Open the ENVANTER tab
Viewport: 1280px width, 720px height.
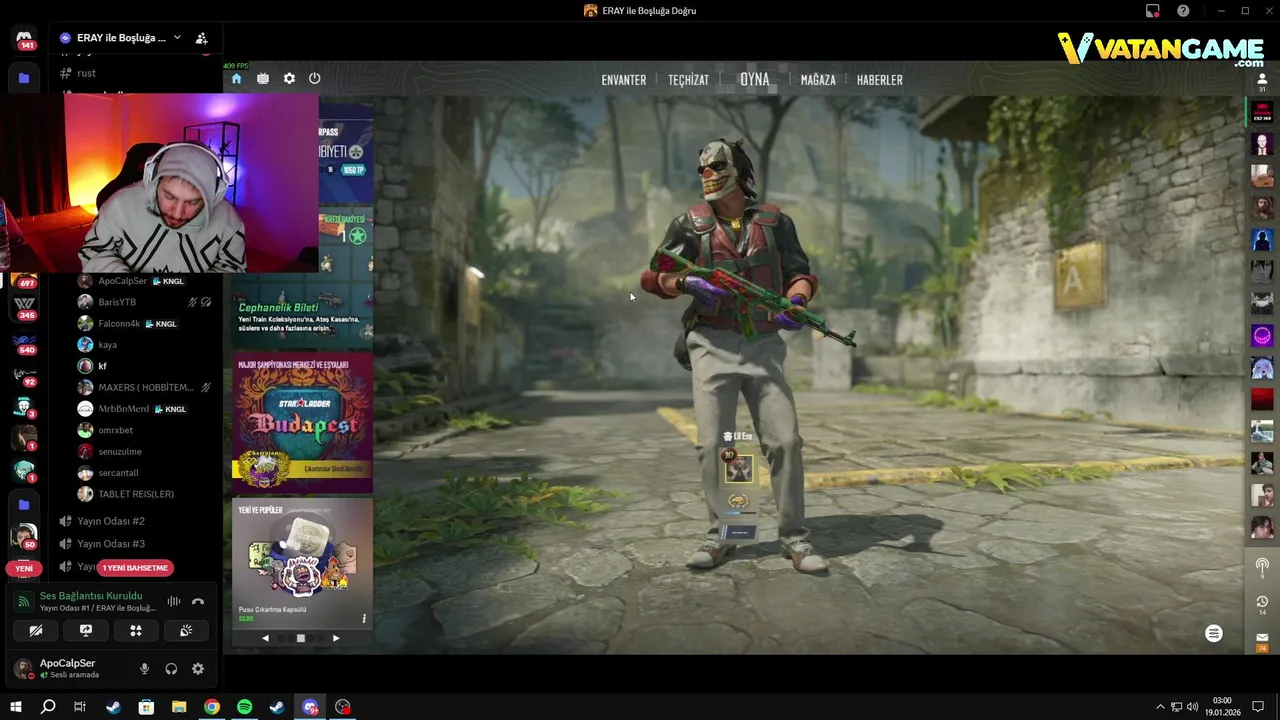(x=624, y=80)
